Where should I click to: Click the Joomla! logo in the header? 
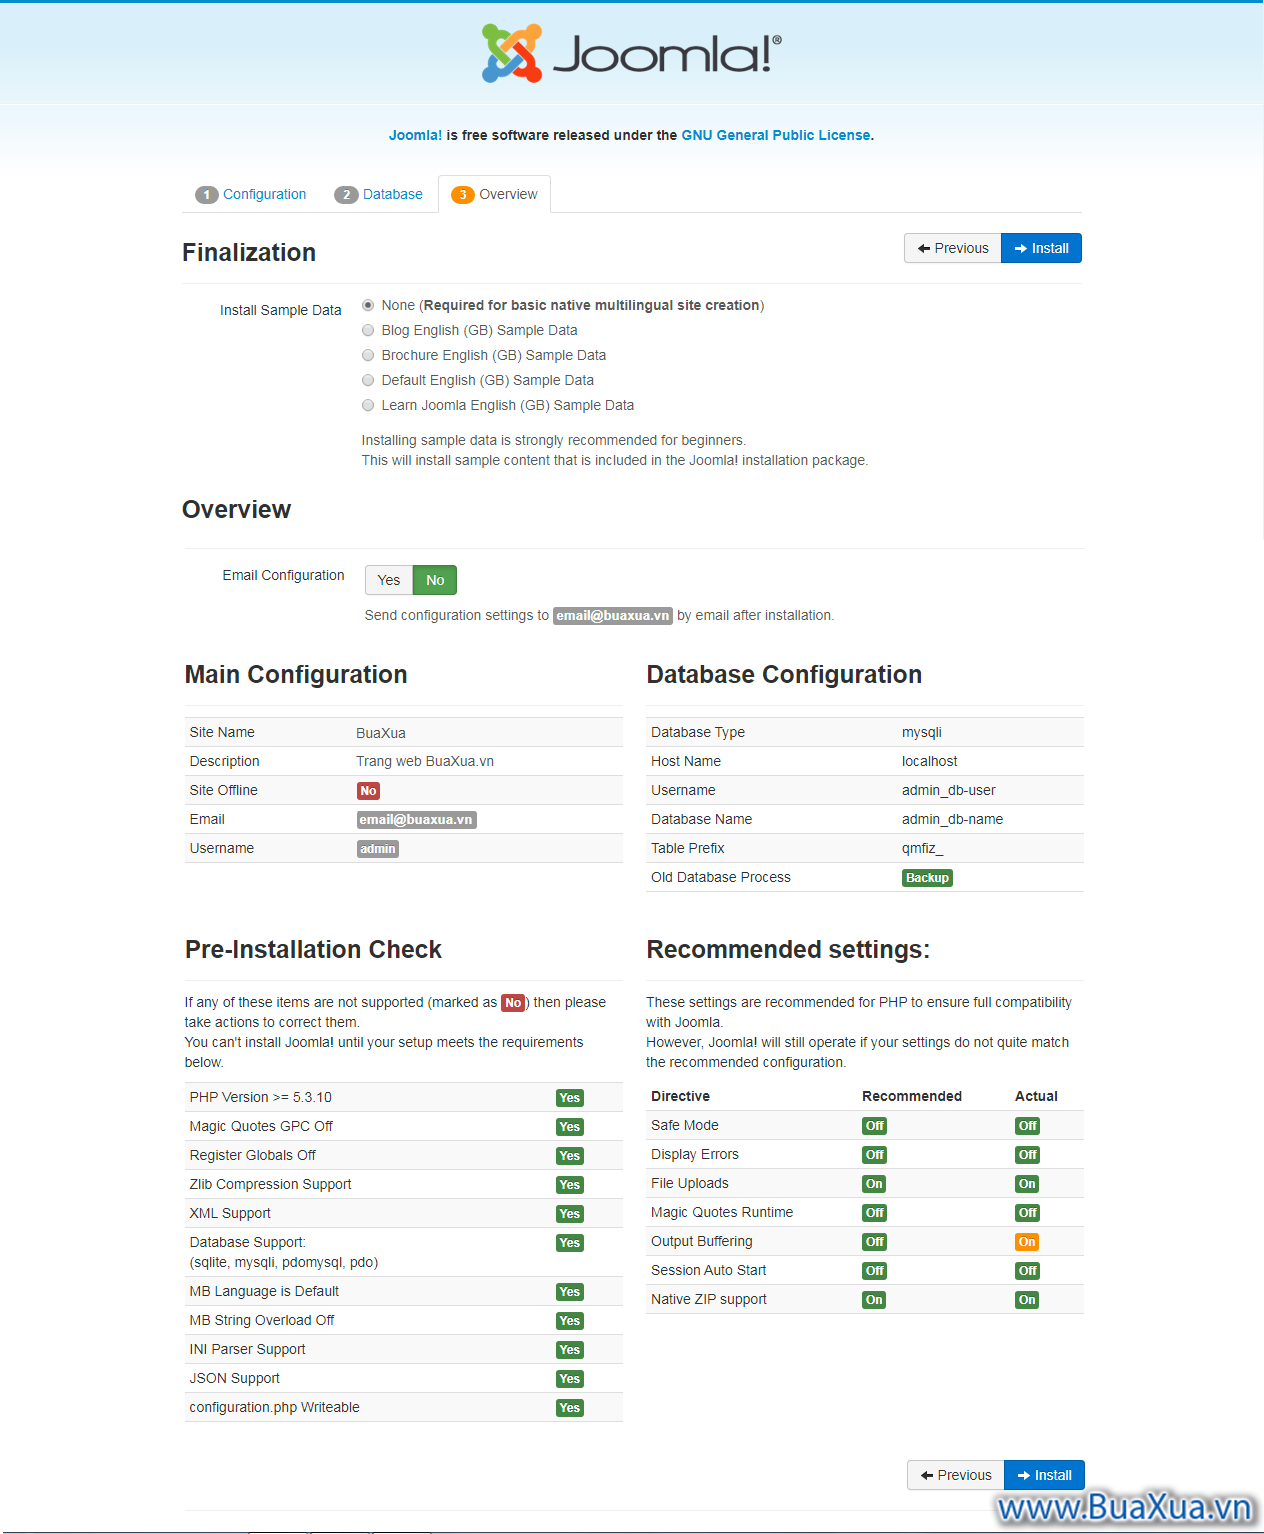point(632,53)
